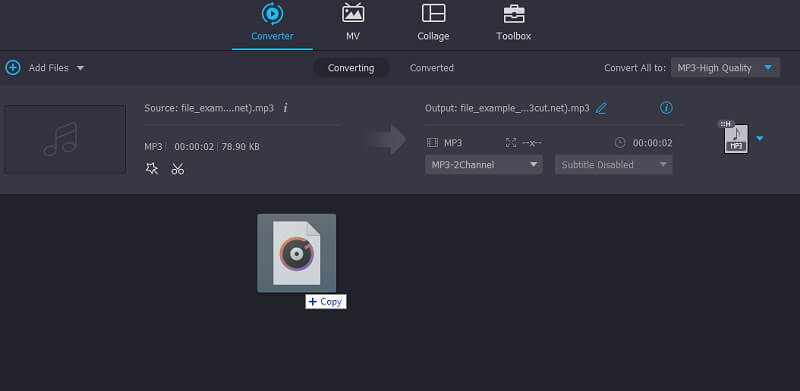This screenshot has height=391, width=800.
Task: Click the Source file name text
Action: pos(209,108)
